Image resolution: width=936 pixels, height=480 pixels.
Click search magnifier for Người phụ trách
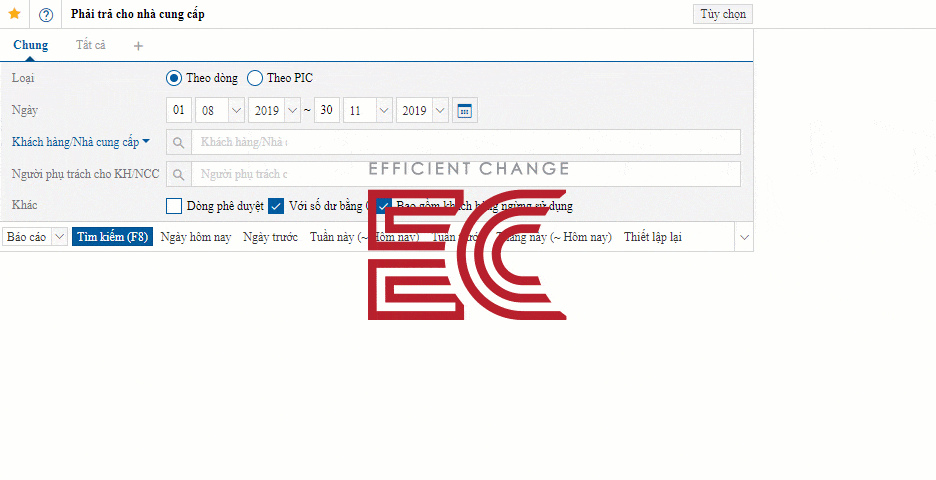178,174
